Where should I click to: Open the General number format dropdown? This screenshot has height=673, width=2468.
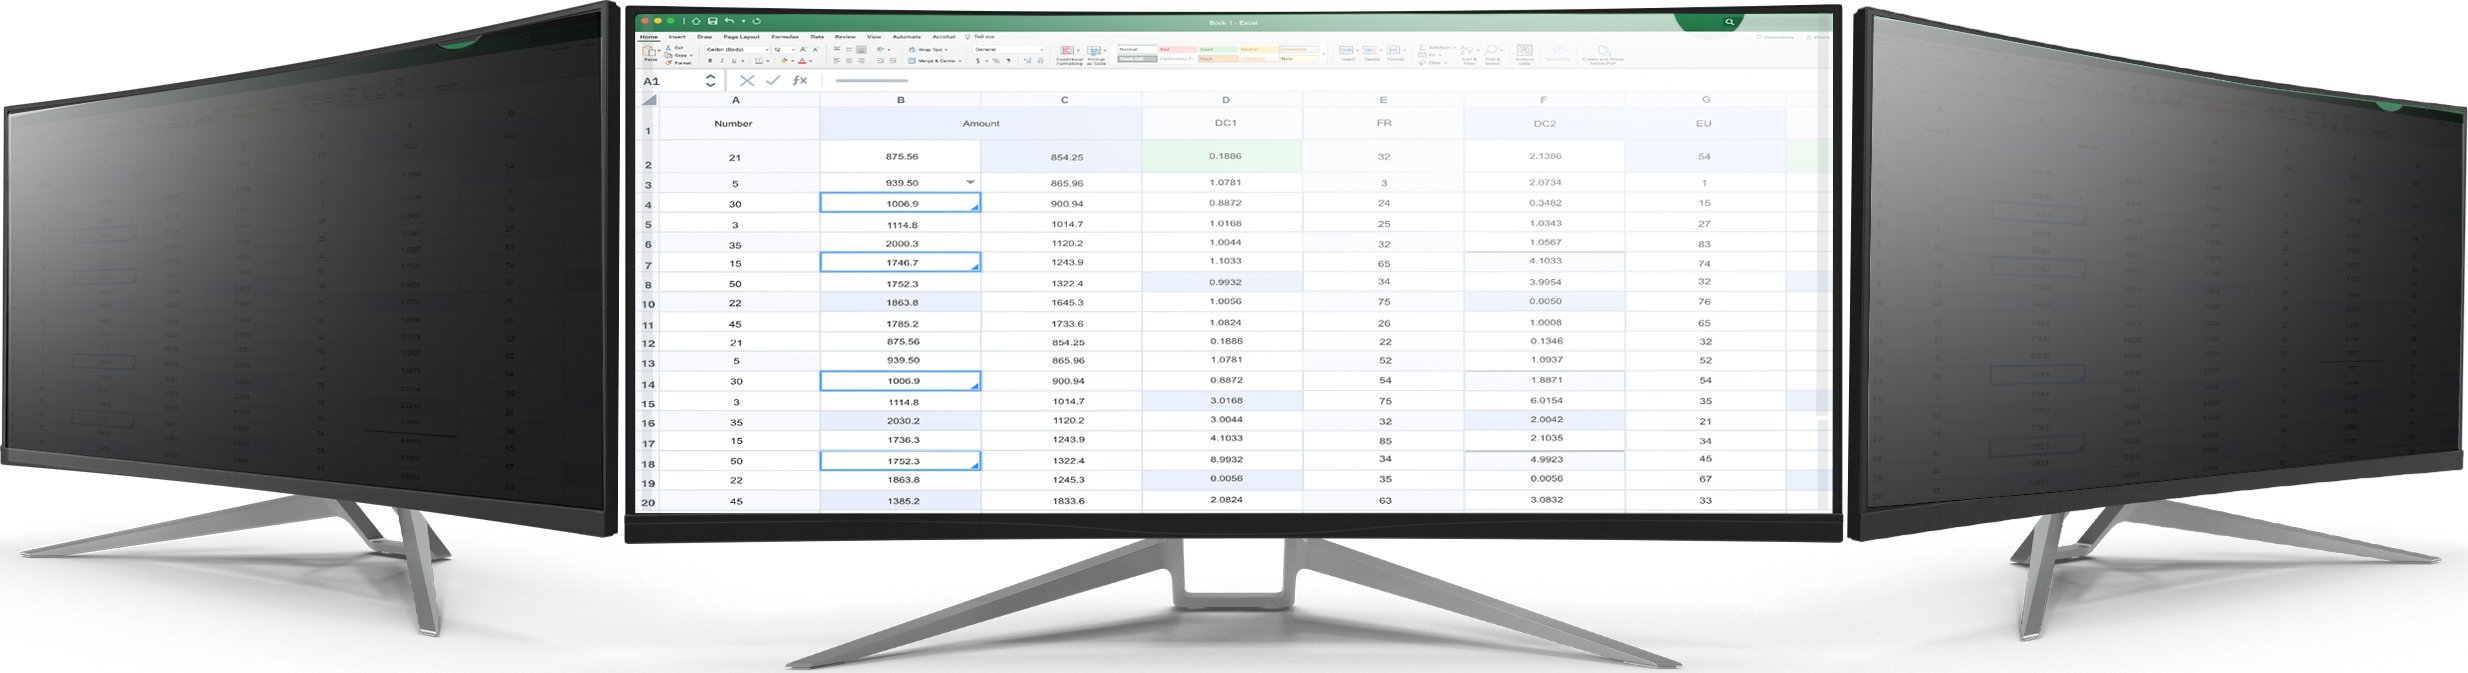coord(1008,49)
